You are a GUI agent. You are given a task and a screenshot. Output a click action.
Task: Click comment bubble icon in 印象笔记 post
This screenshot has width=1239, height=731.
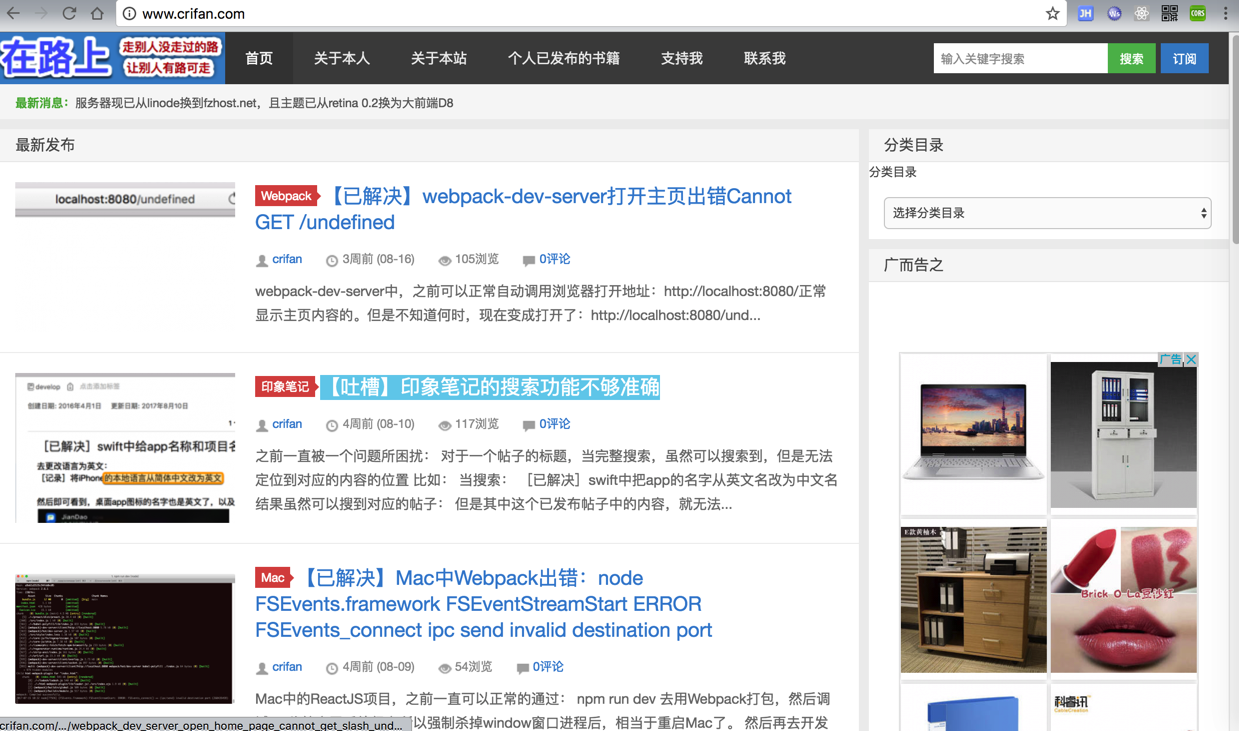pyautogui.click(x=529, y=425)
